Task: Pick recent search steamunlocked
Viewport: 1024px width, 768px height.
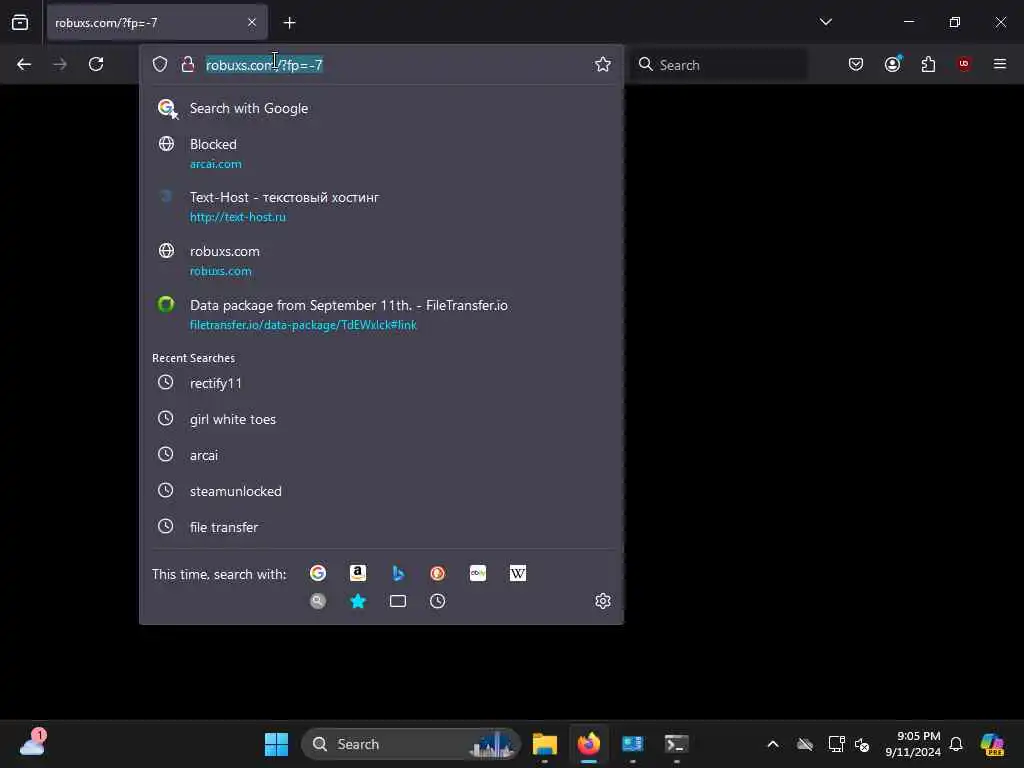Action: pyautogui.click(x=381, y=491)
